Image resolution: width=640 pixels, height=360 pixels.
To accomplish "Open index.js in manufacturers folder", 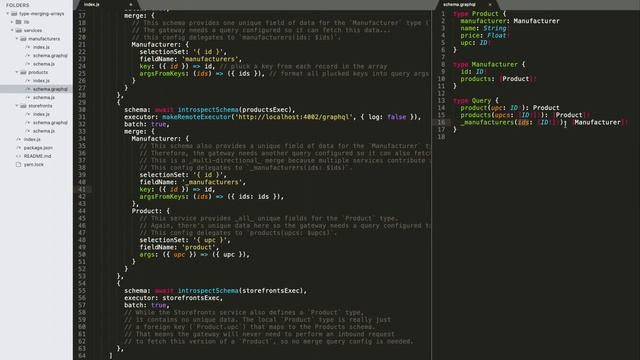I will pyautogui.click(x=41, y=47).
